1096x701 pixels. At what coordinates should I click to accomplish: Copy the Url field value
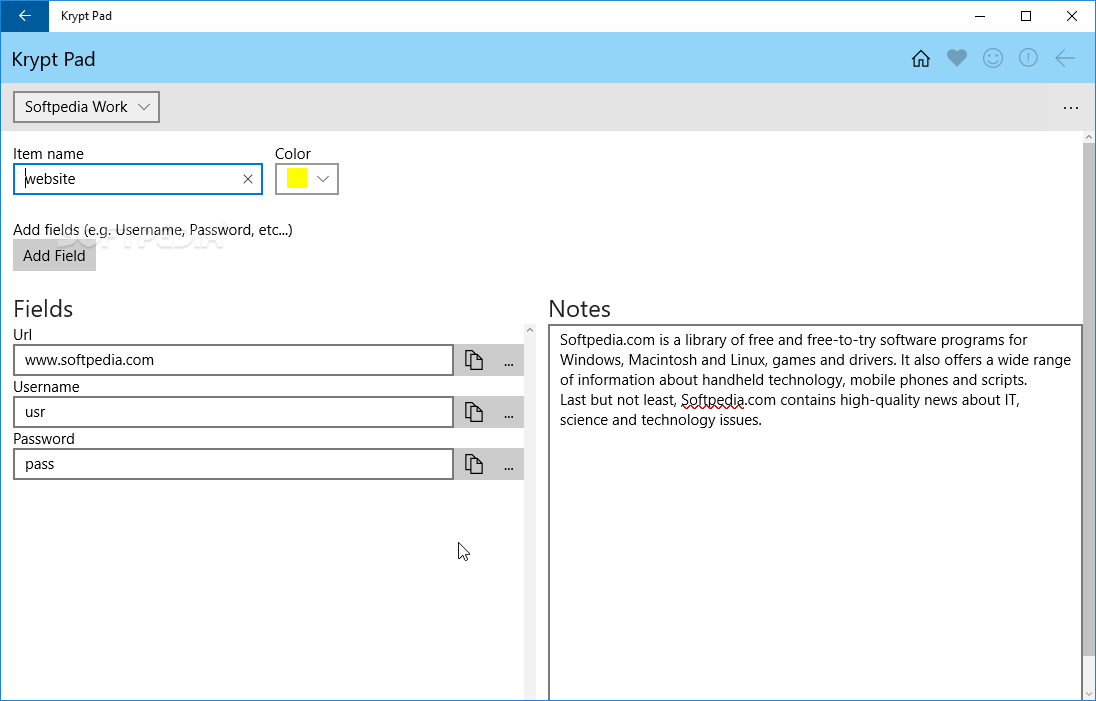tap(474, 360)
